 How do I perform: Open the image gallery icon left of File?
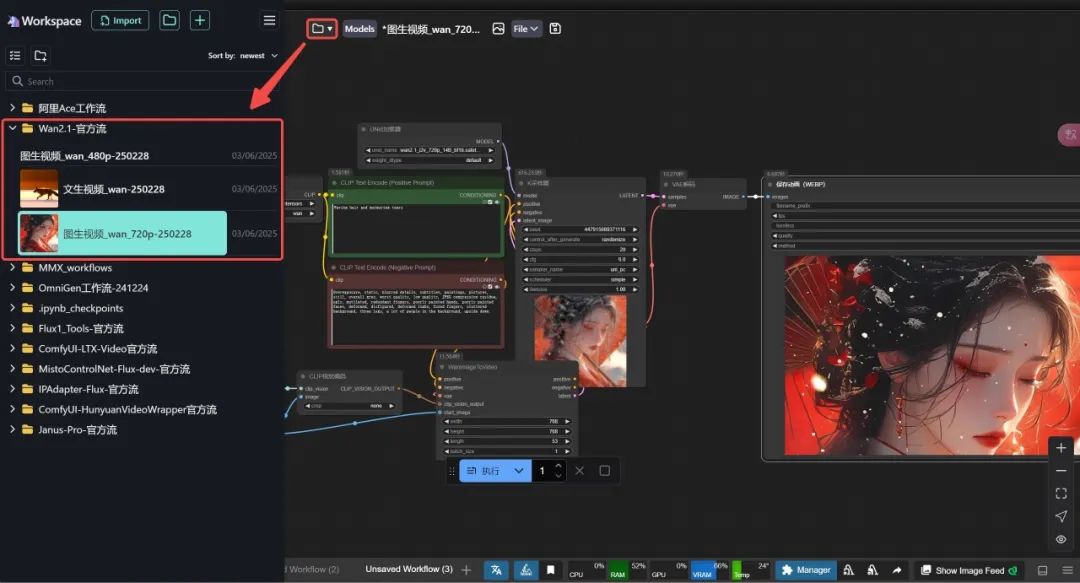498,28
